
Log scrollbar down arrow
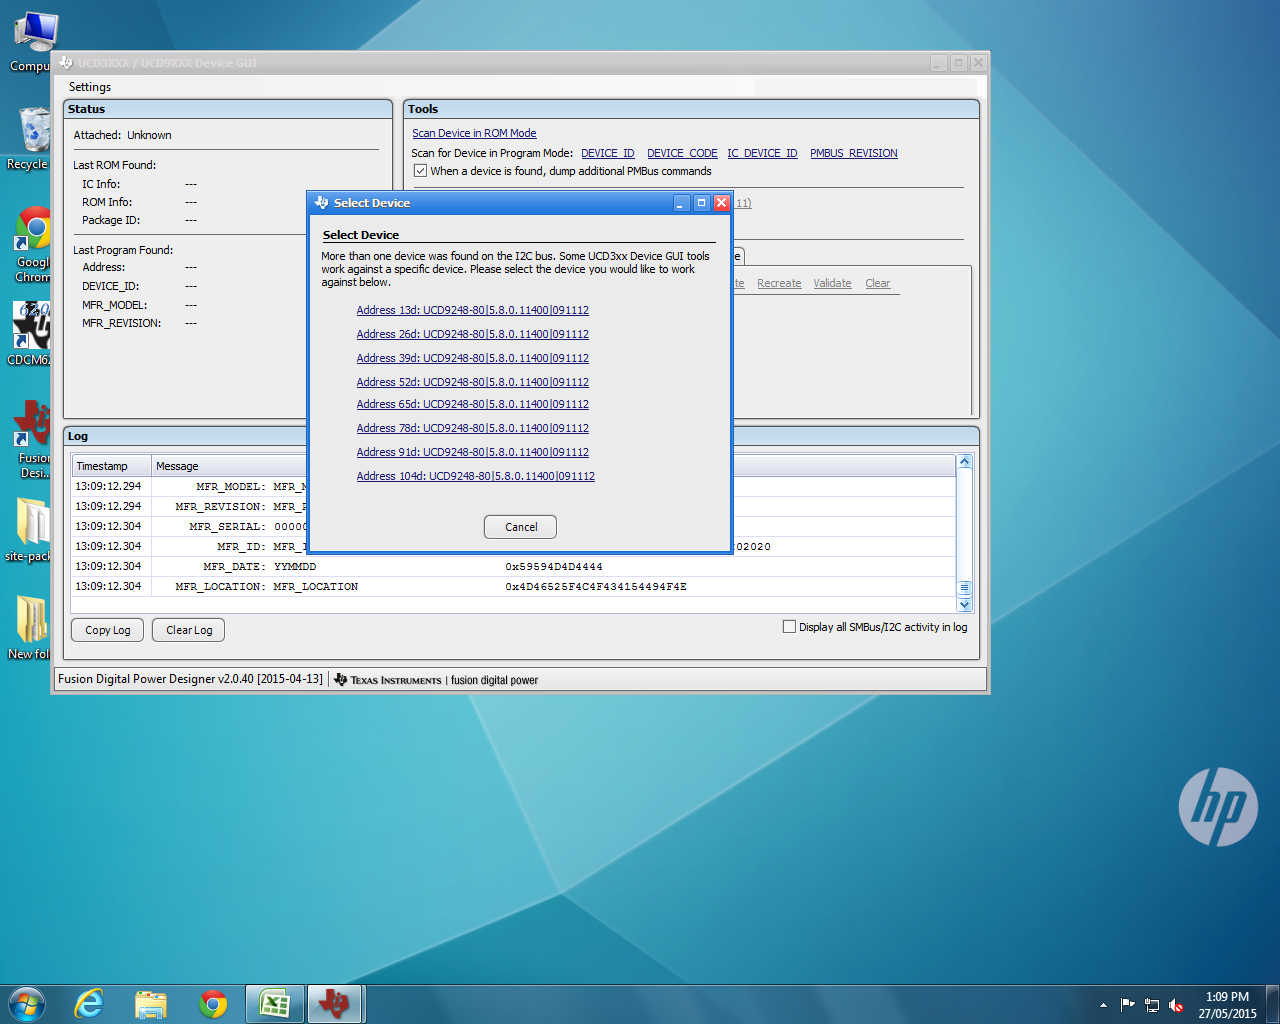click(965, 604)
